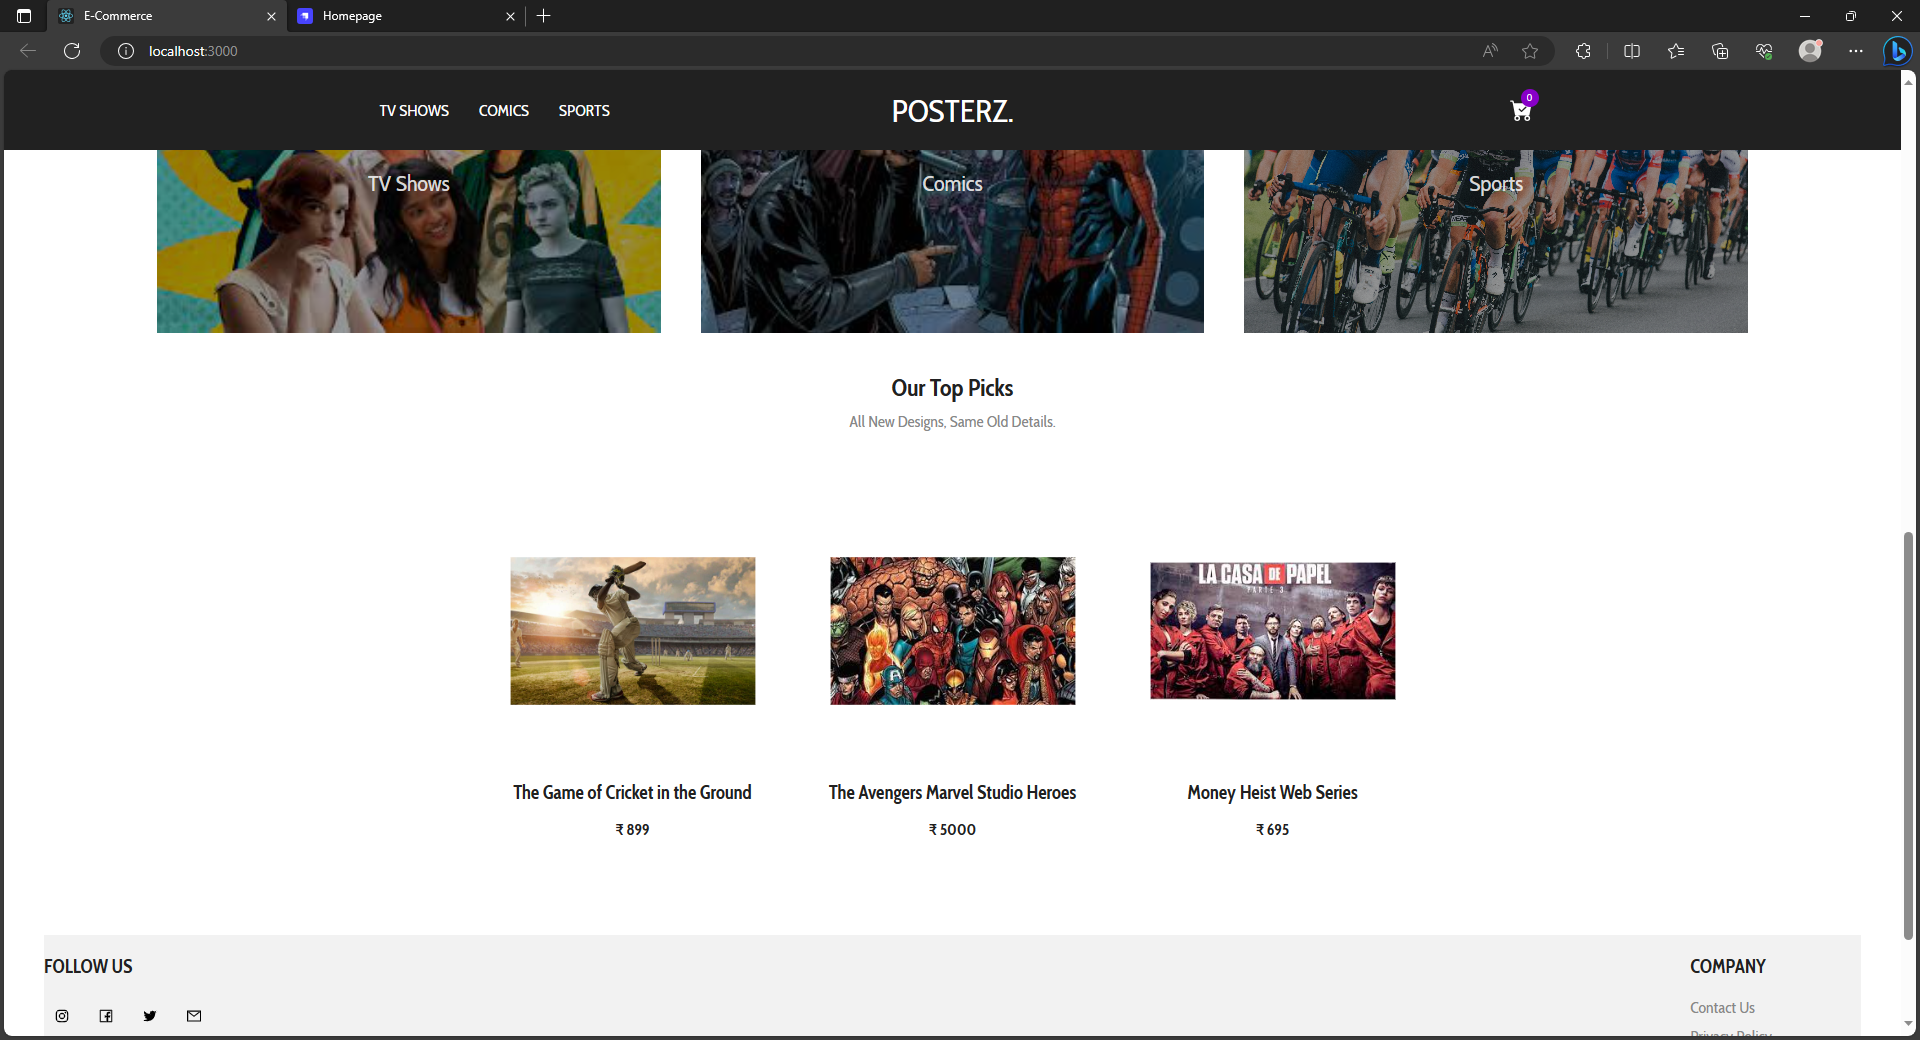Screen dimensions: 1920x1040
Task: Open Instagram from the footer
Action: click(x=62, y=1016)
